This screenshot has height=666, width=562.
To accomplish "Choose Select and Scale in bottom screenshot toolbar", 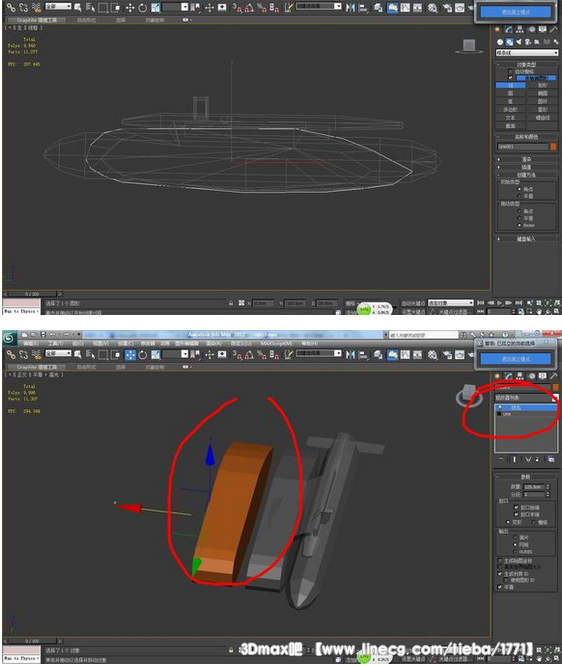I will pos(155,354).
